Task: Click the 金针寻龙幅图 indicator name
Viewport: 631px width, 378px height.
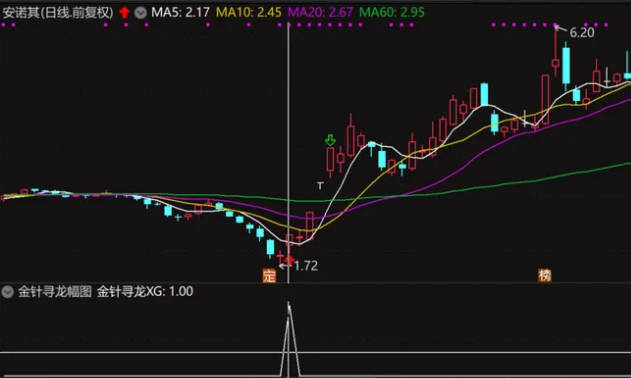Action: pos(55,291)
